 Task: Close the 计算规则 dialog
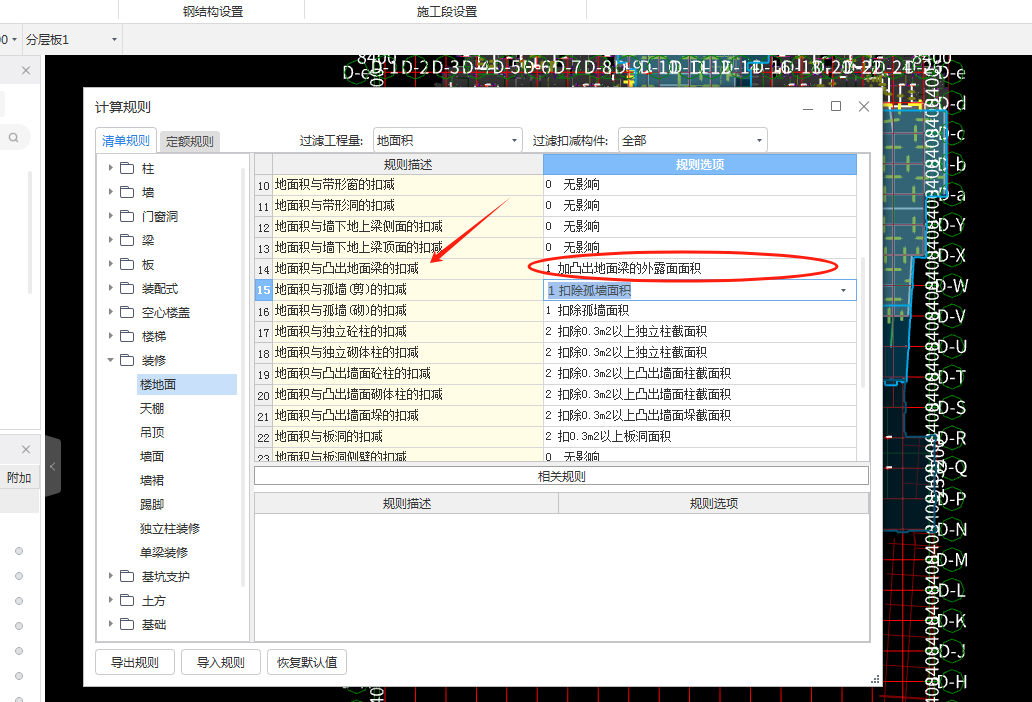[x=864, y=107]
